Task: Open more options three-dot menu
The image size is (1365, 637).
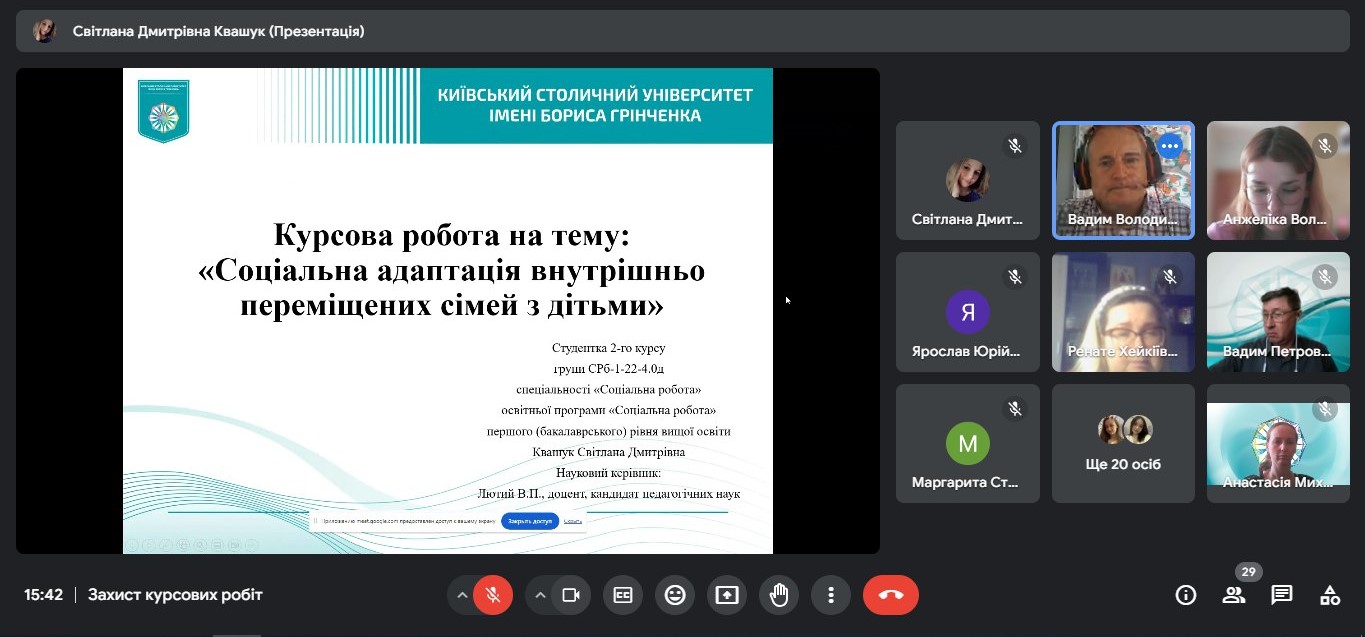Action: click(831, 595)
